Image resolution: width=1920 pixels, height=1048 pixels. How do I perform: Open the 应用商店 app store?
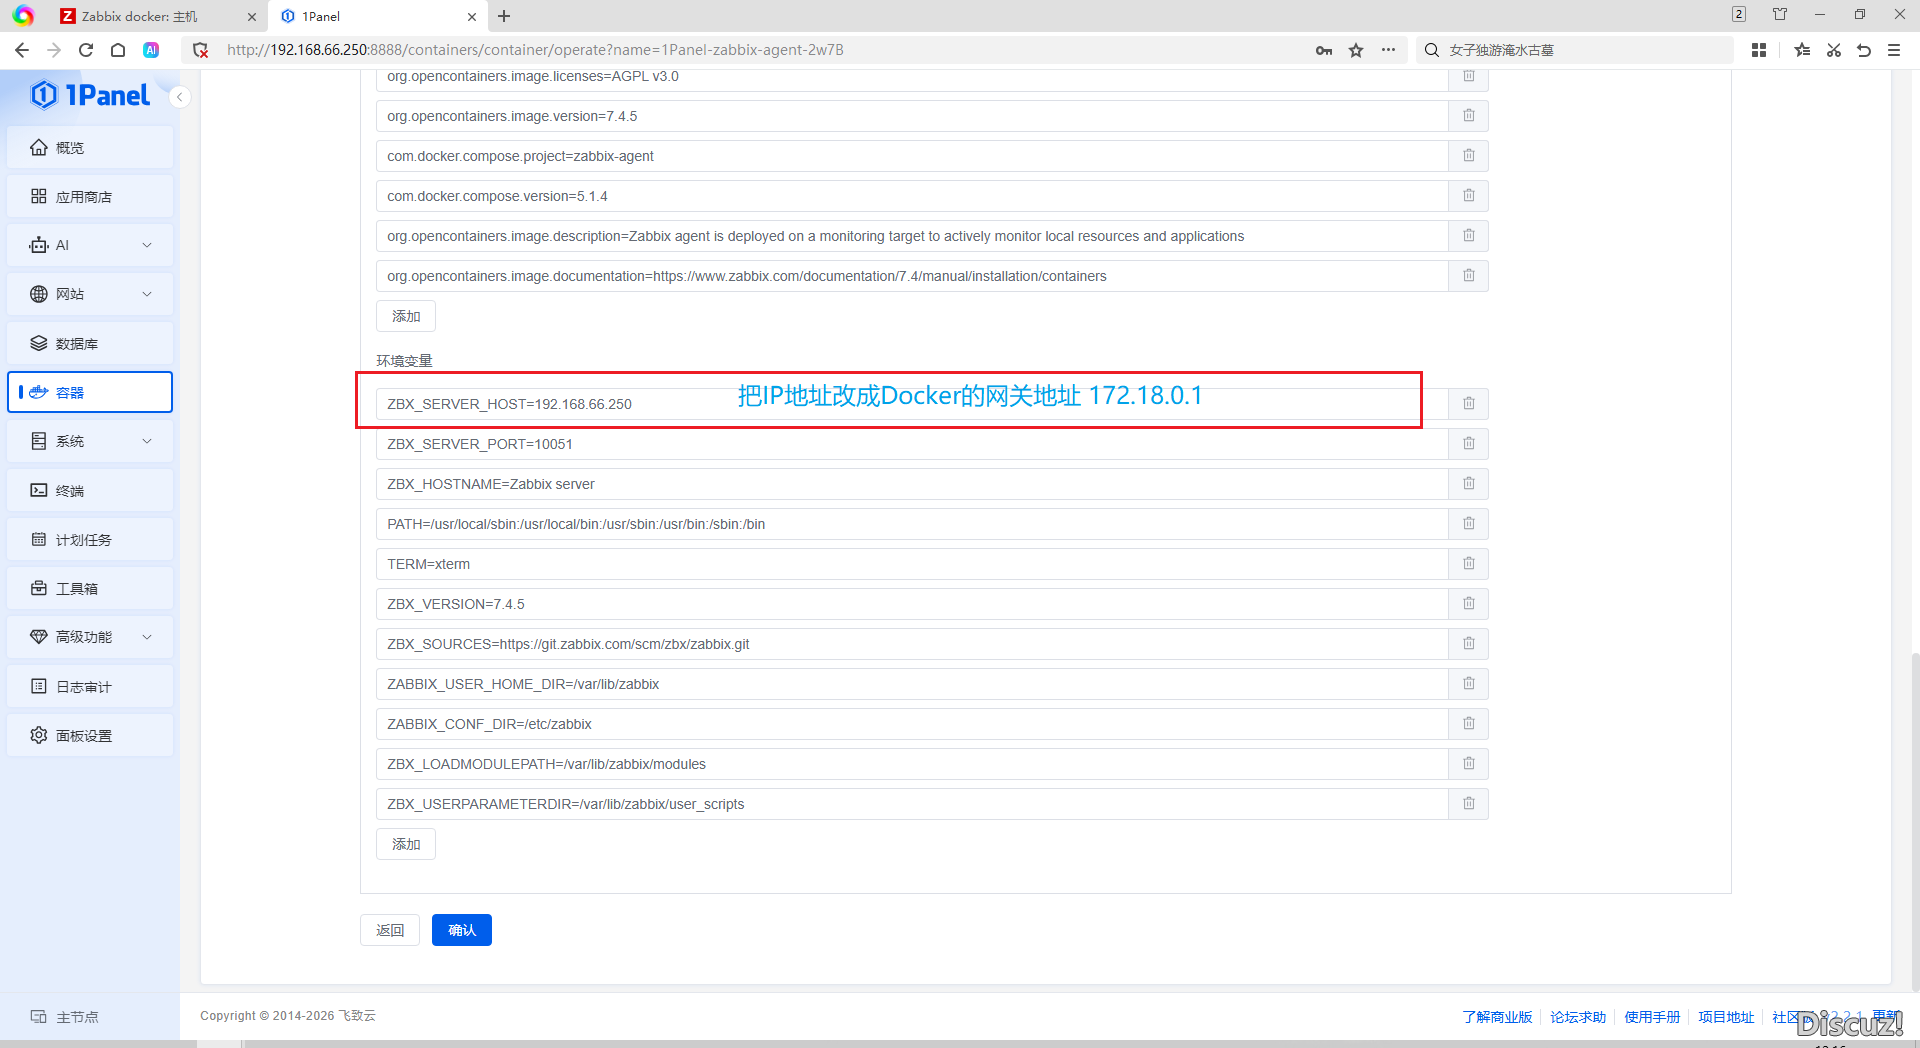pyautogui.click(x=90, y=196)
